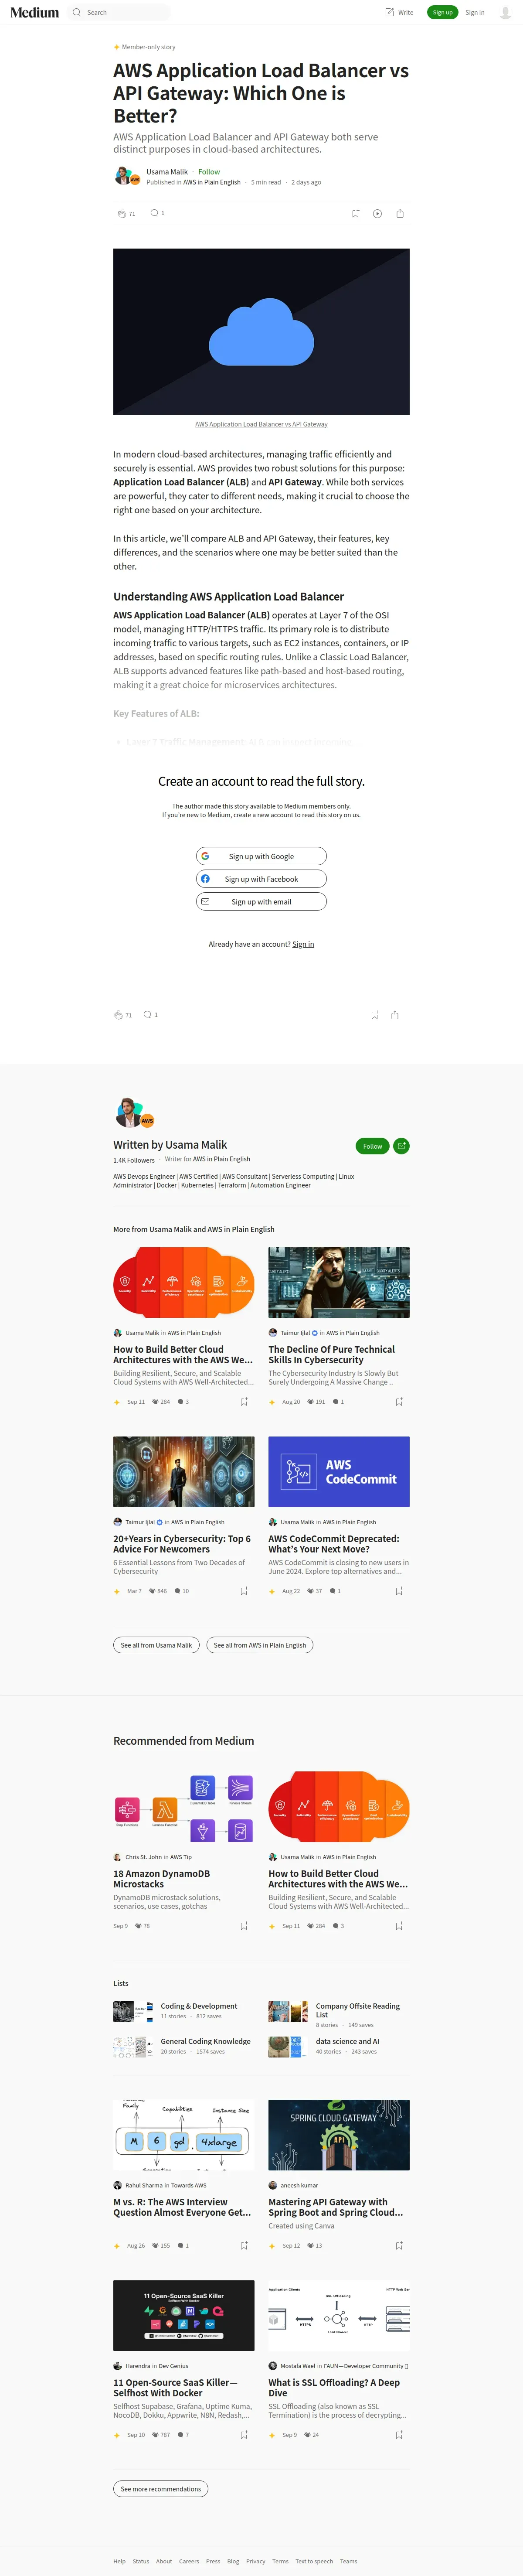Clap icon below the signup prompt

click(x=118, y=1015)
